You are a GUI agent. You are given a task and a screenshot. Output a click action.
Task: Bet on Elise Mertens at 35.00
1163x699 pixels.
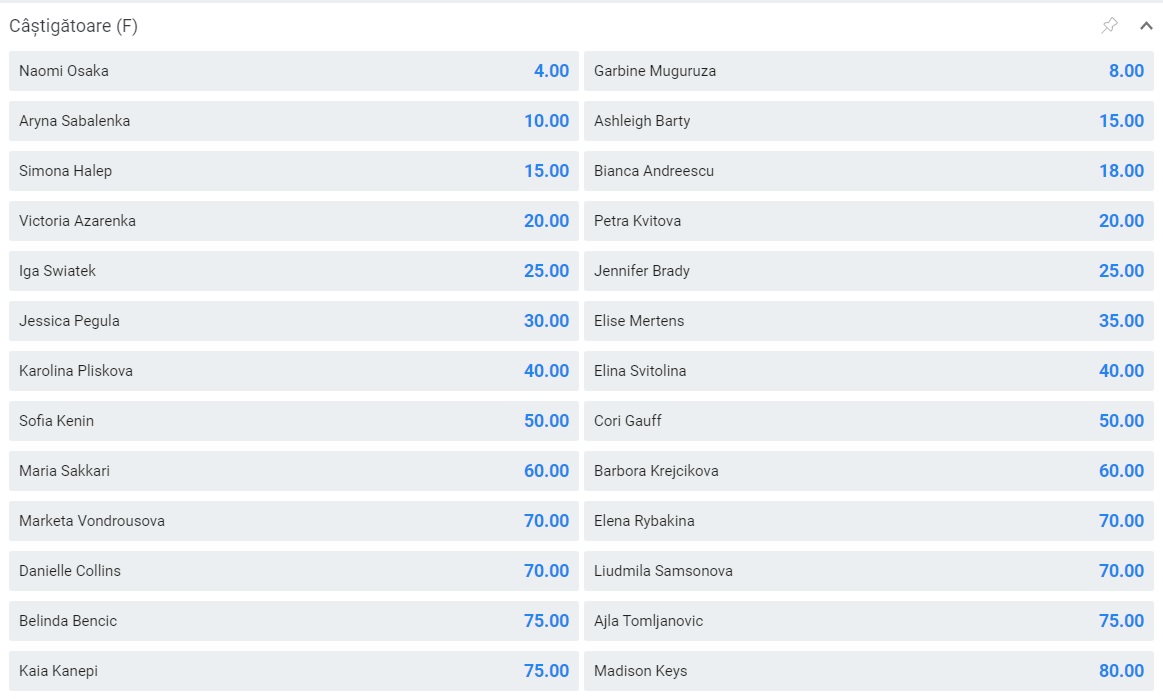[x=868, y=321]
